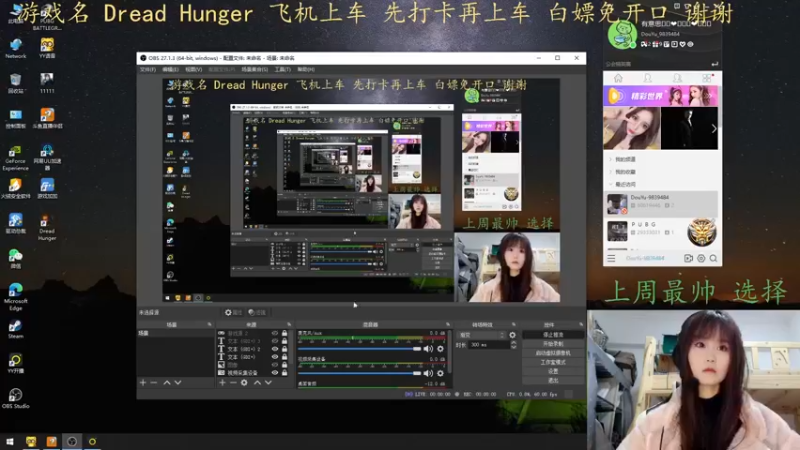Open Mic/Aux audio settings gear
This screenshot has height=450, width=800.
440,349
